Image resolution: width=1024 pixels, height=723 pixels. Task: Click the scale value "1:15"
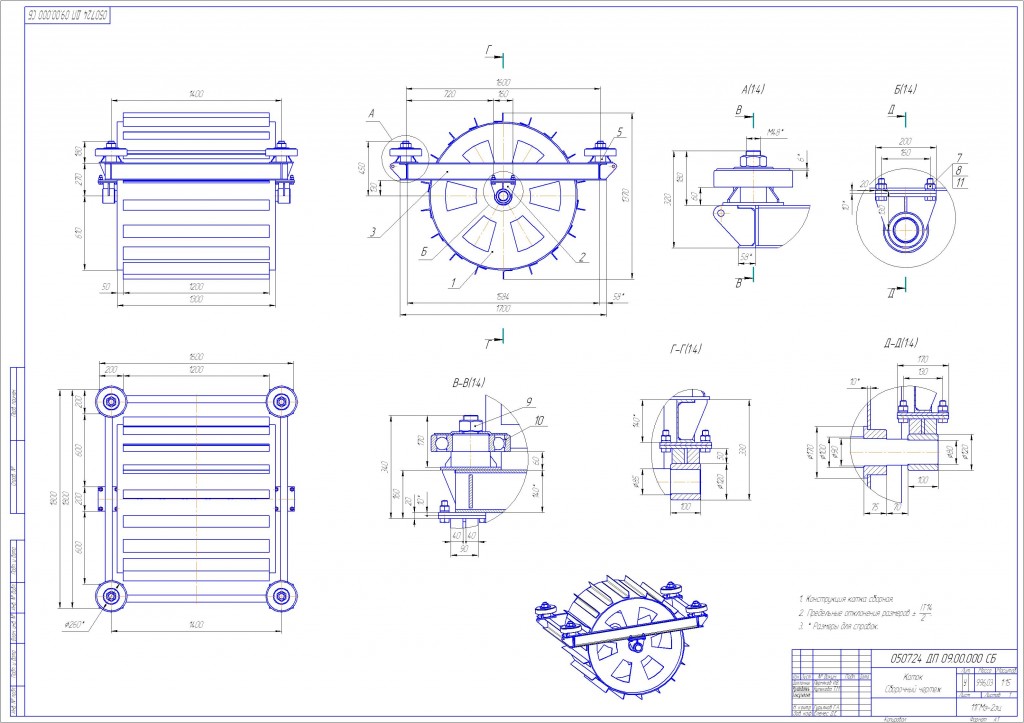[x=1005, y=682]
